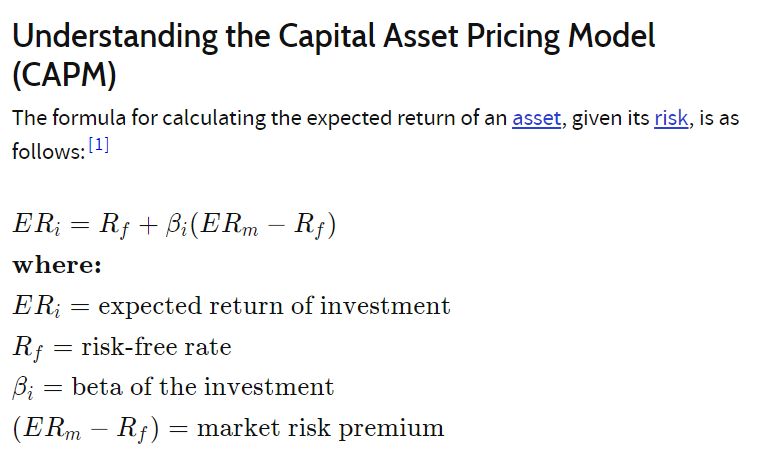Click the [1] footnote reference
This screenshot has width=763, height=458.
point(99,145)
